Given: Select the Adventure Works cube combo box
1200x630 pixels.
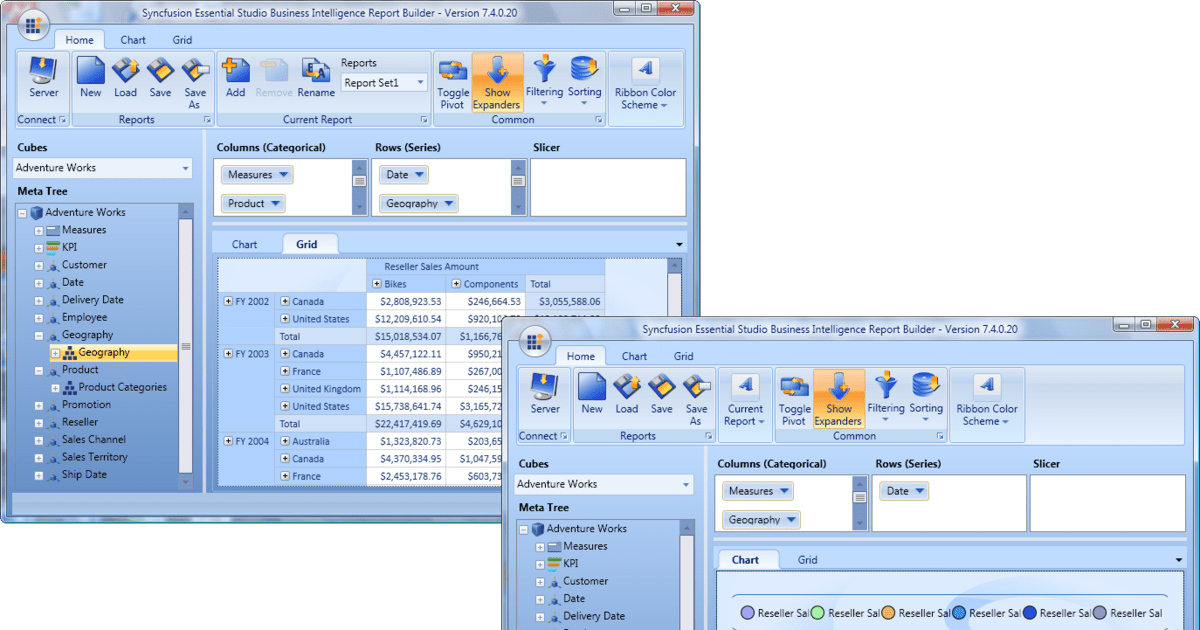Looking at the screenshot, I should click(x=102, y=167).
